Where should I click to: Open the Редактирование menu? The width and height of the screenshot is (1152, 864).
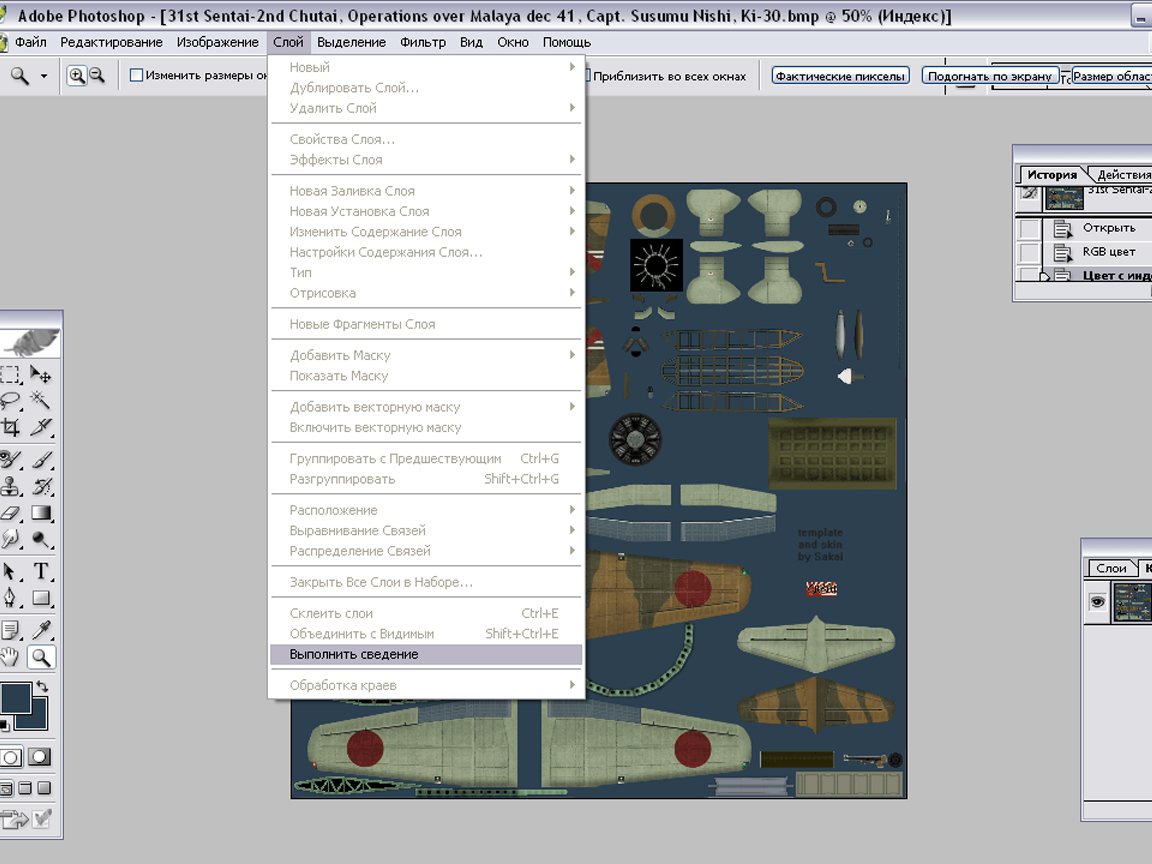click(x=112, y=43)
